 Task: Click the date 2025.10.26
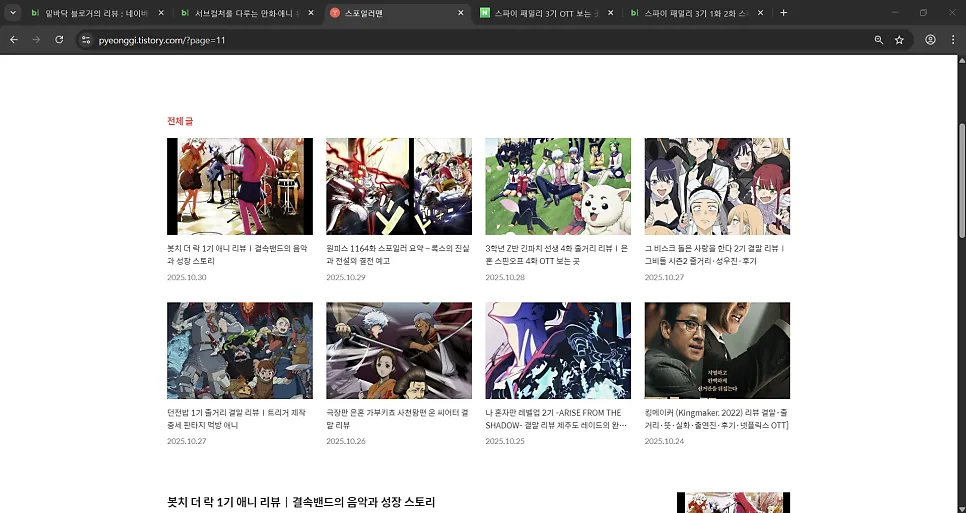click(x=346, y=441)
